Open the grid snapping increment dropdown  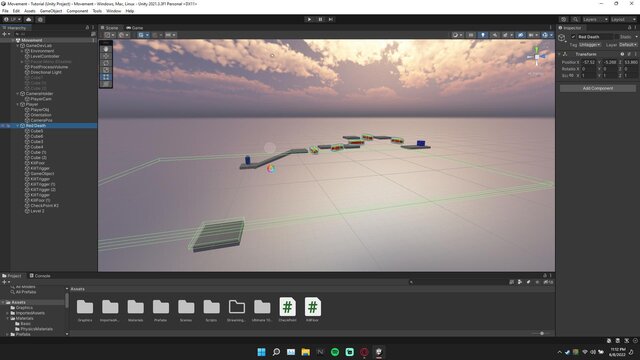point(171,35)
